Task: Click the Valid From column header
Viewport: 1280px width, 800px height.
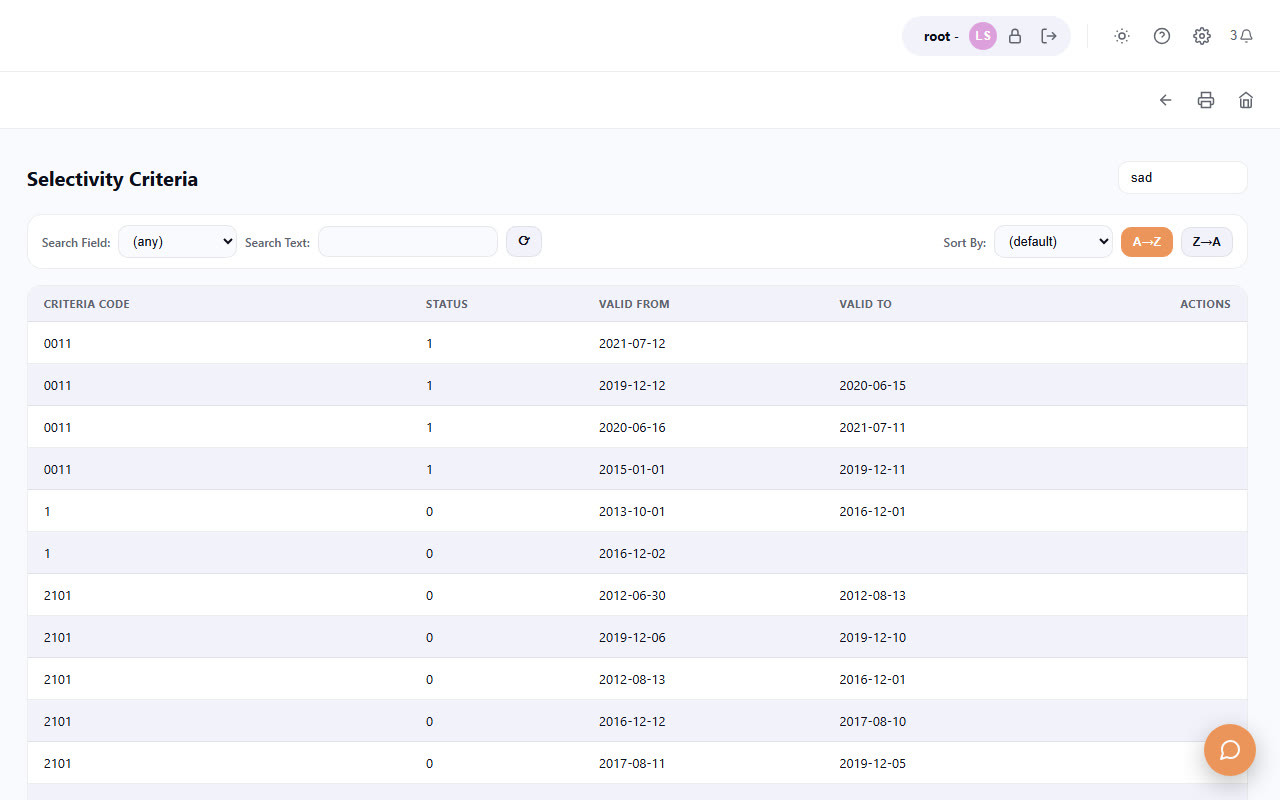Action: 634,304
